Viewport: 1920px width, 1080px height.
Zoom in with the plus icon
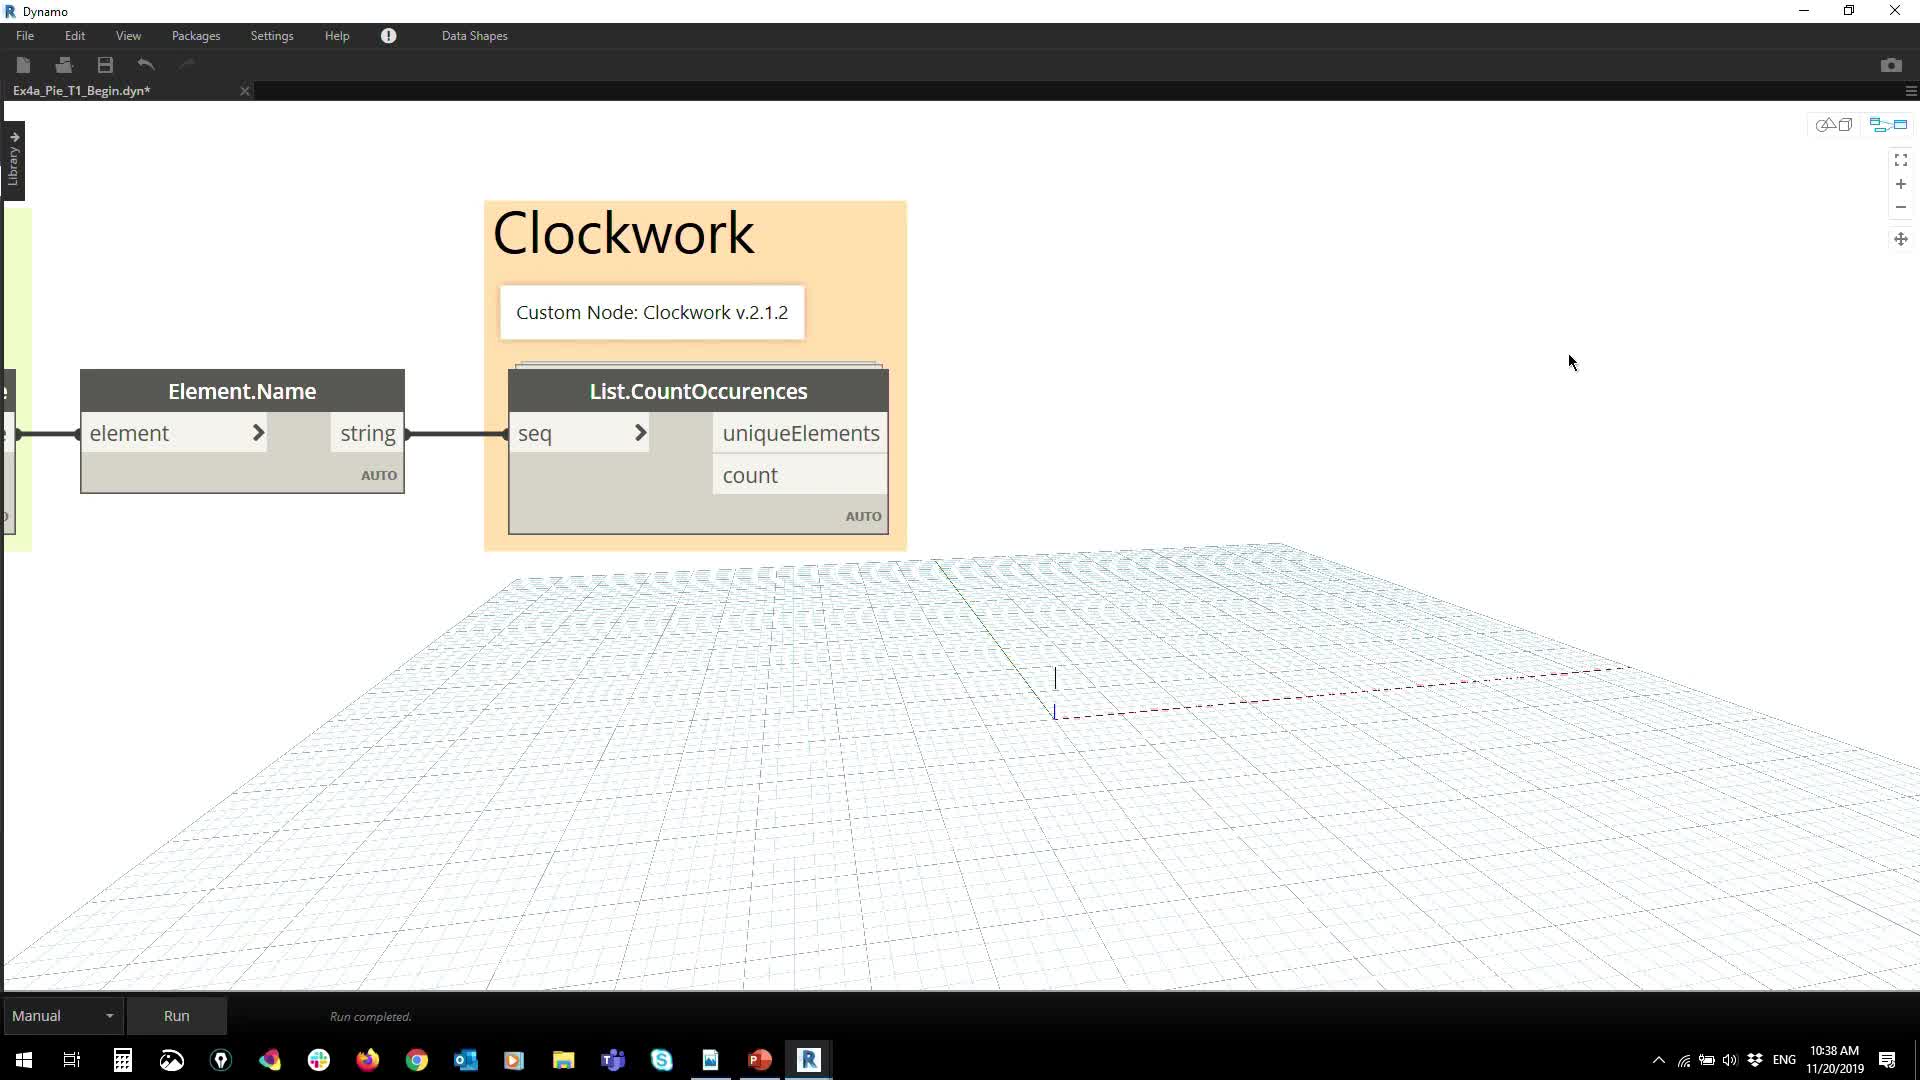(1900, 184)
